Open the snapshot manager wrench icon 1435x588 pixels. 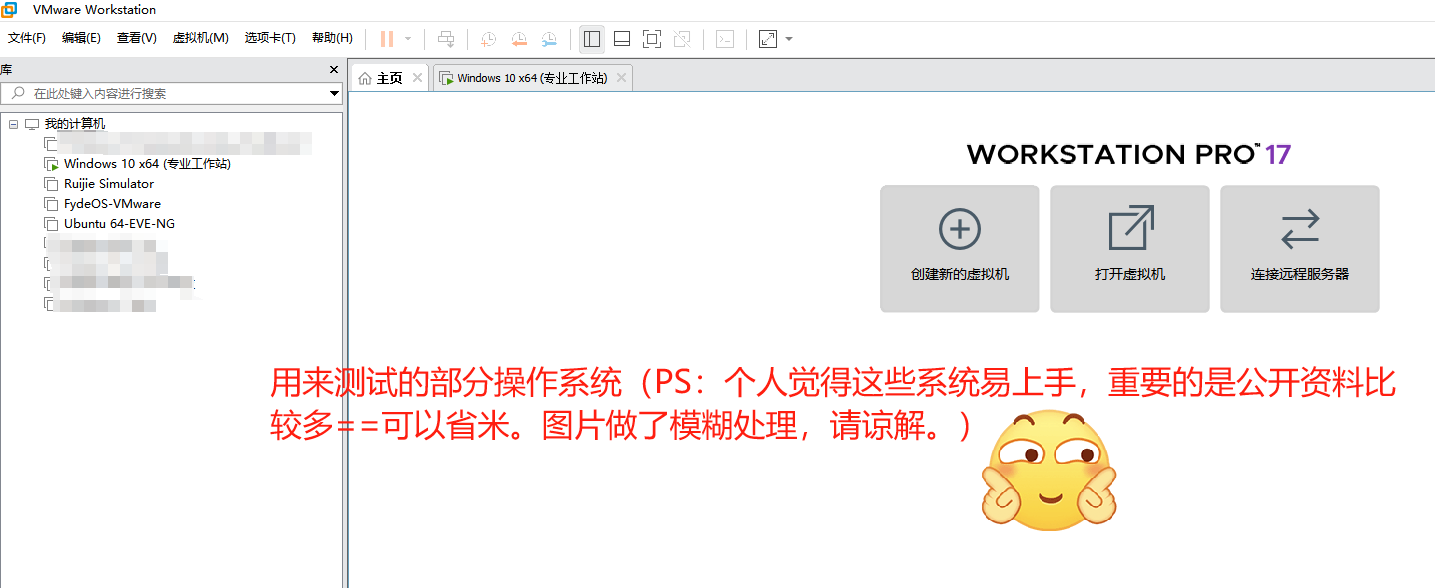[x=550, y=39]
